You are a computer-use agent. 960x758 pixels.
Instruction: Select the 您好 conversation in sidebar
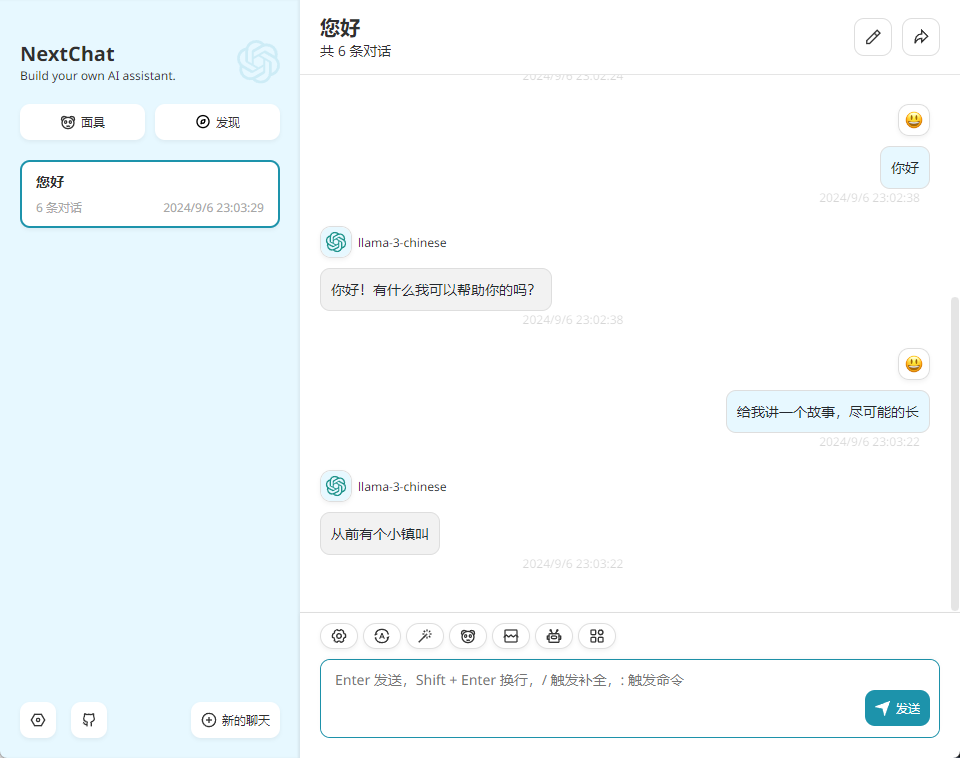click(150, 194)
